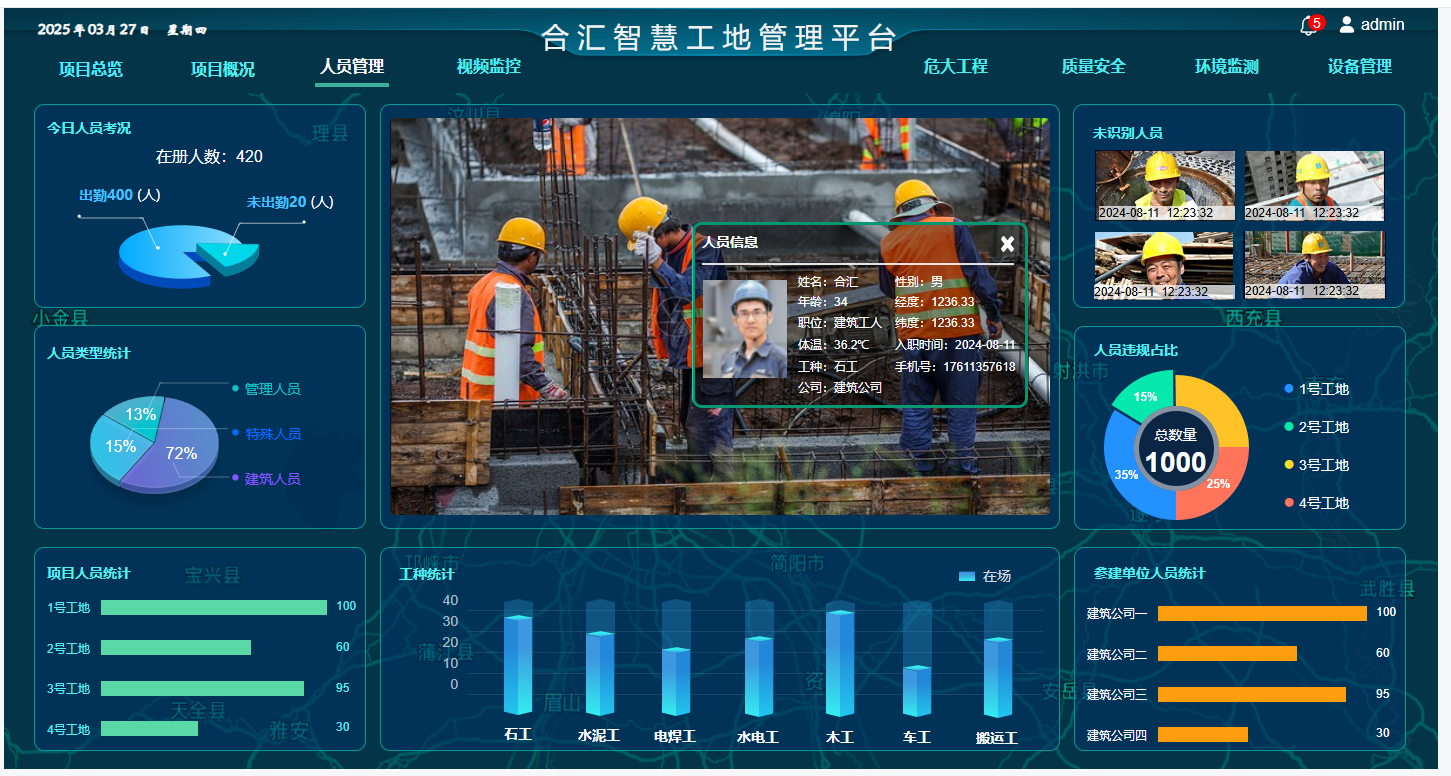
Task: Close the 人员信息 popup
Action: pyautogui.click(x=1007, y=244)
